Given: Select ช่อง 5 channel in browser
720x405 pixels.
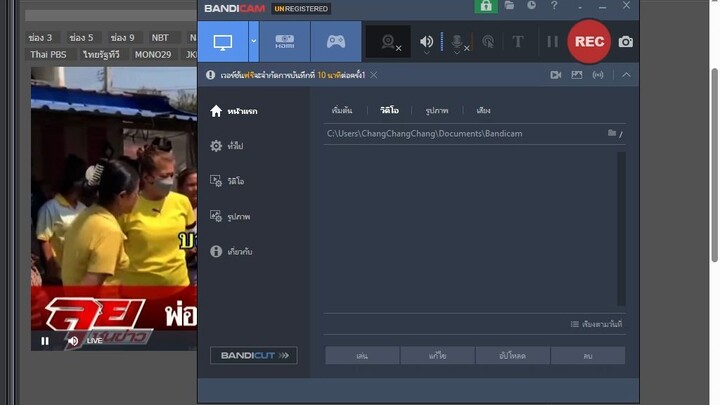Looking at the screenshot, I should 81,38.
